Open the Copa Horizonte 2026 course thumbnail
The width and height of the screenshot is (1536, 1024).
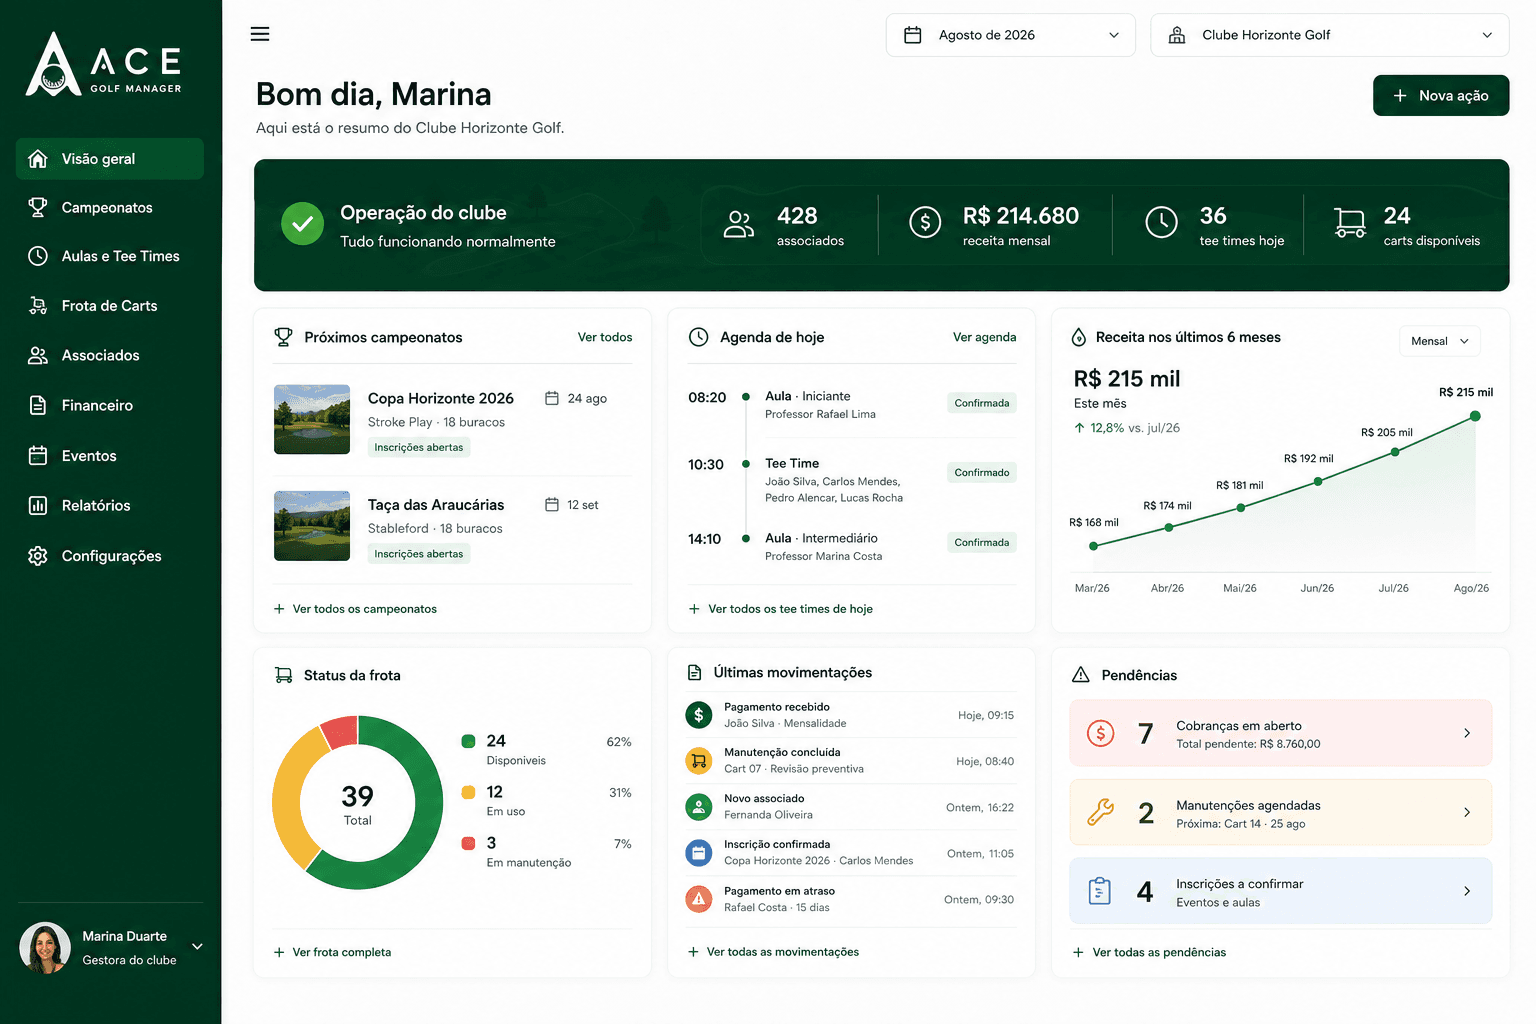(x=312, y=420)
